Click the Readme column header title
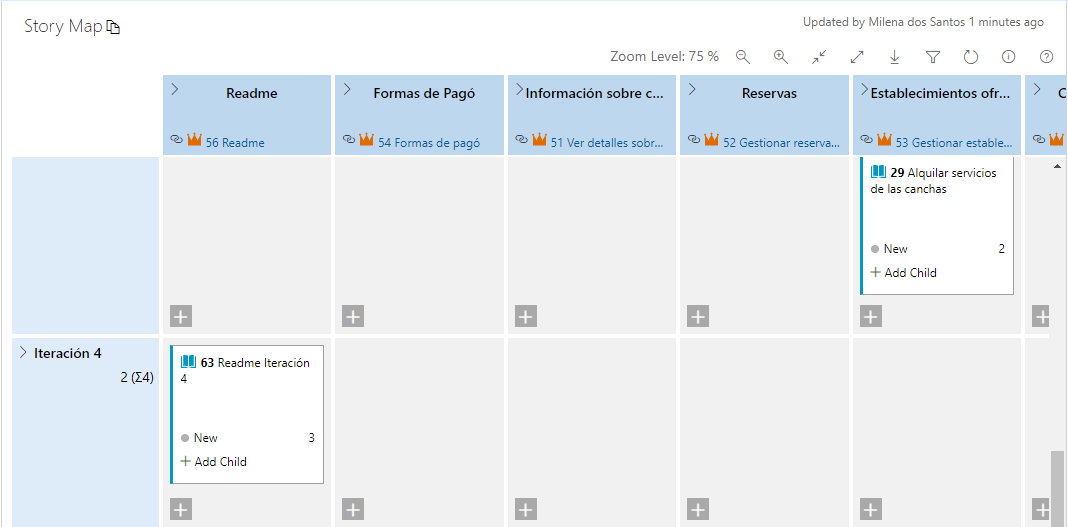Screen dimensions: 1068x527 (x=251, y=93)
